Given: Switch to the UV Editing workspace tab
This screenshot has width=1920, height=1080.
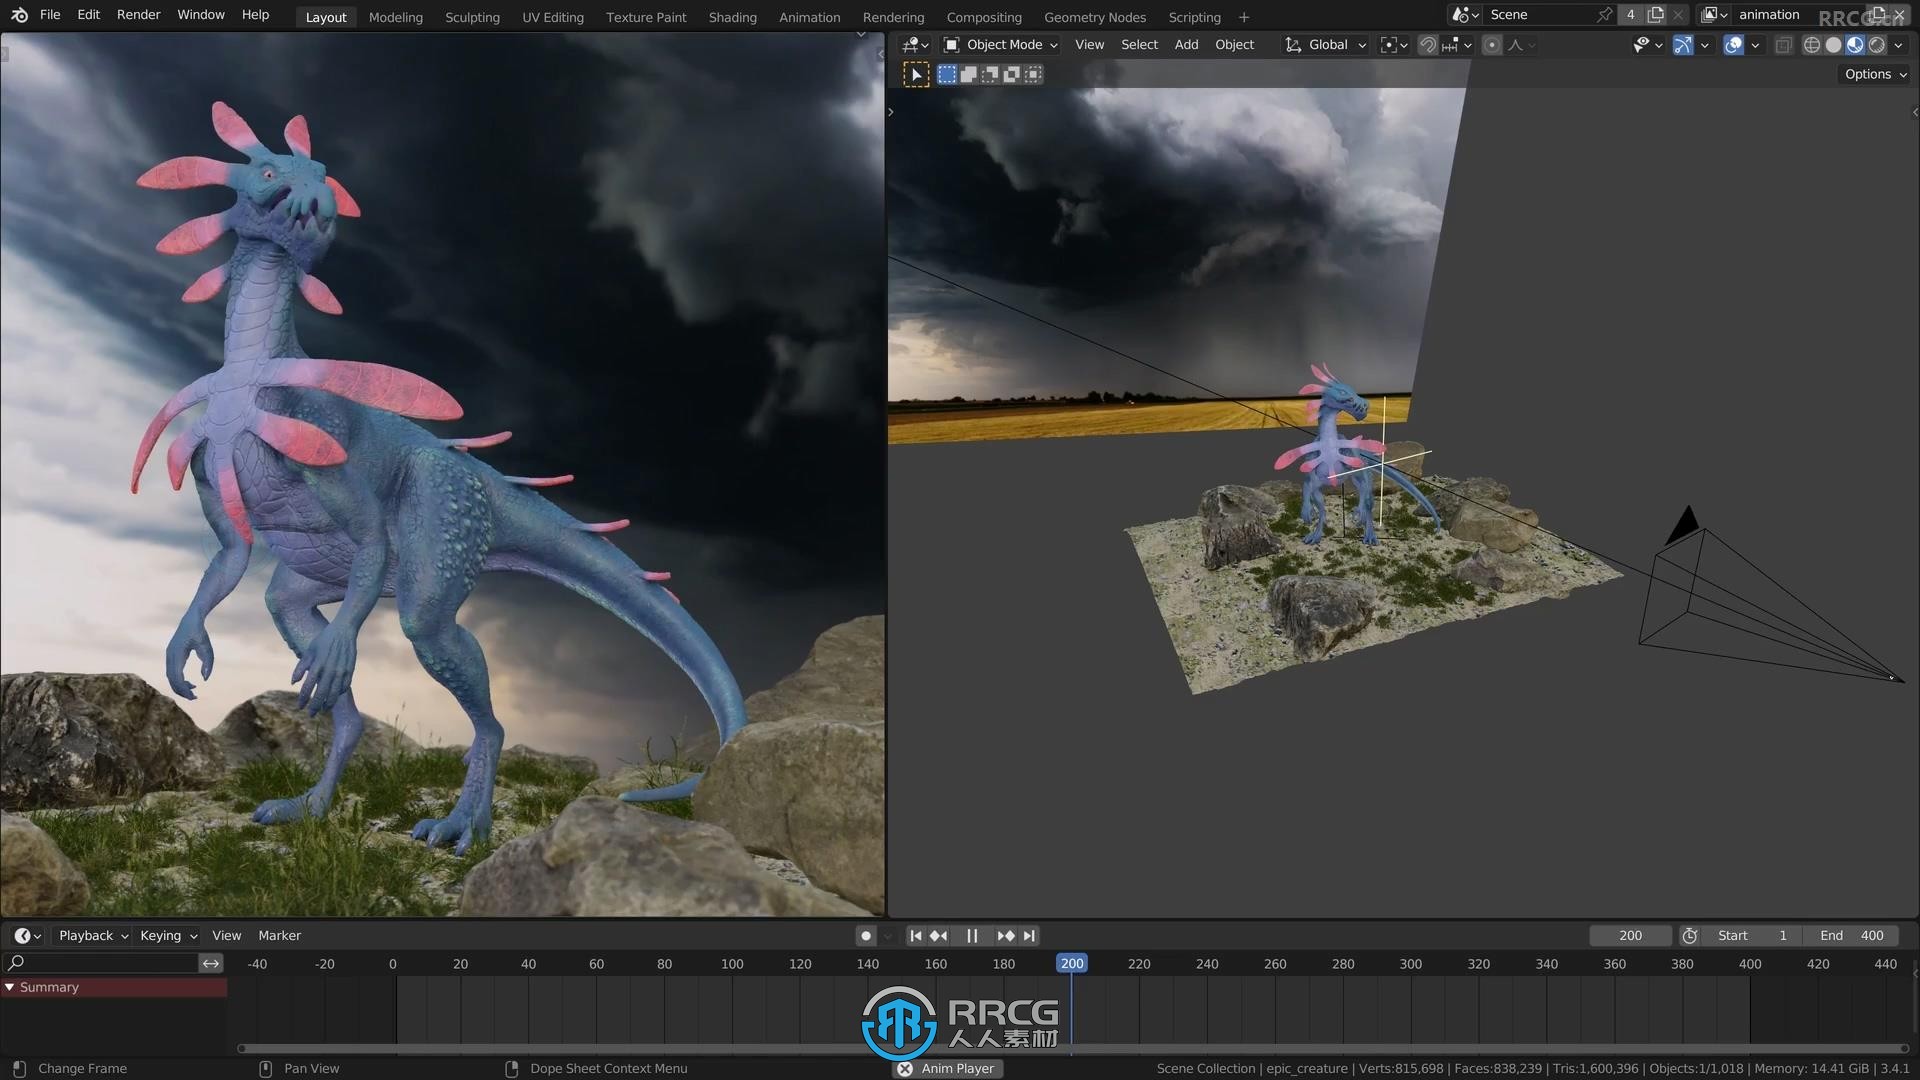Looking at the screenshot, I should [552, 17].
